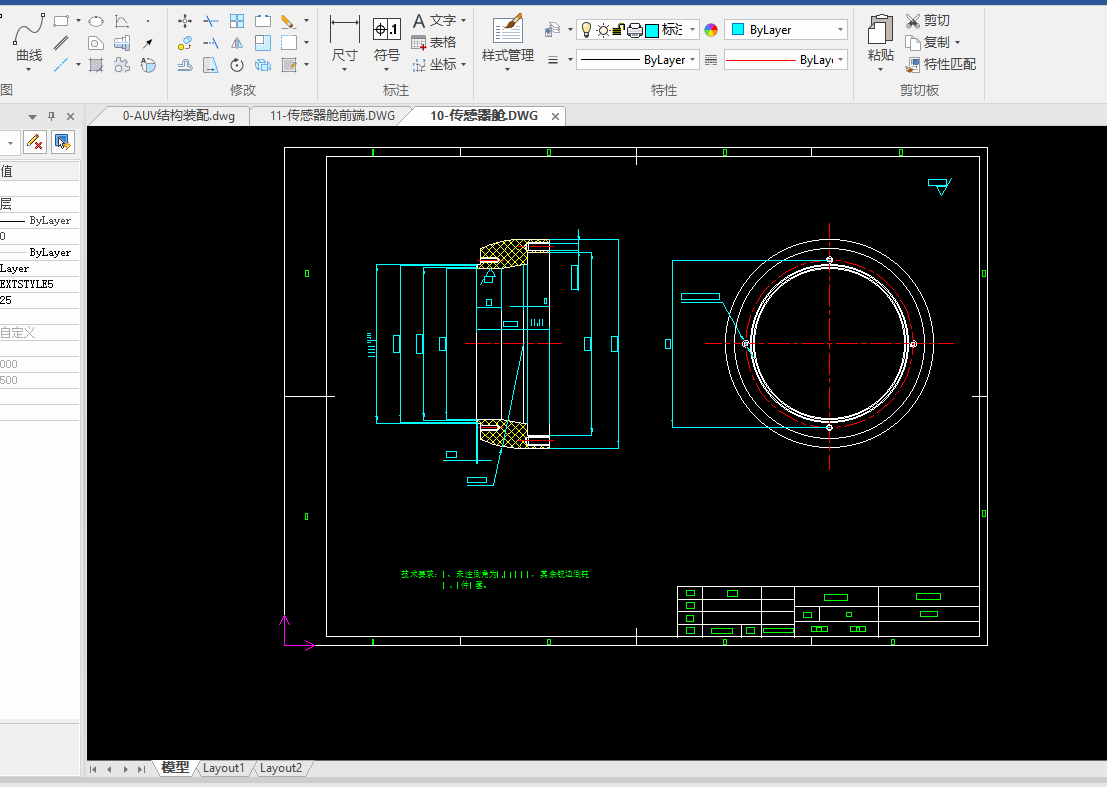This screenshot has width=1107, height=787.
Task: Select the ellipse drawing tool
Action: coord(96,22)
